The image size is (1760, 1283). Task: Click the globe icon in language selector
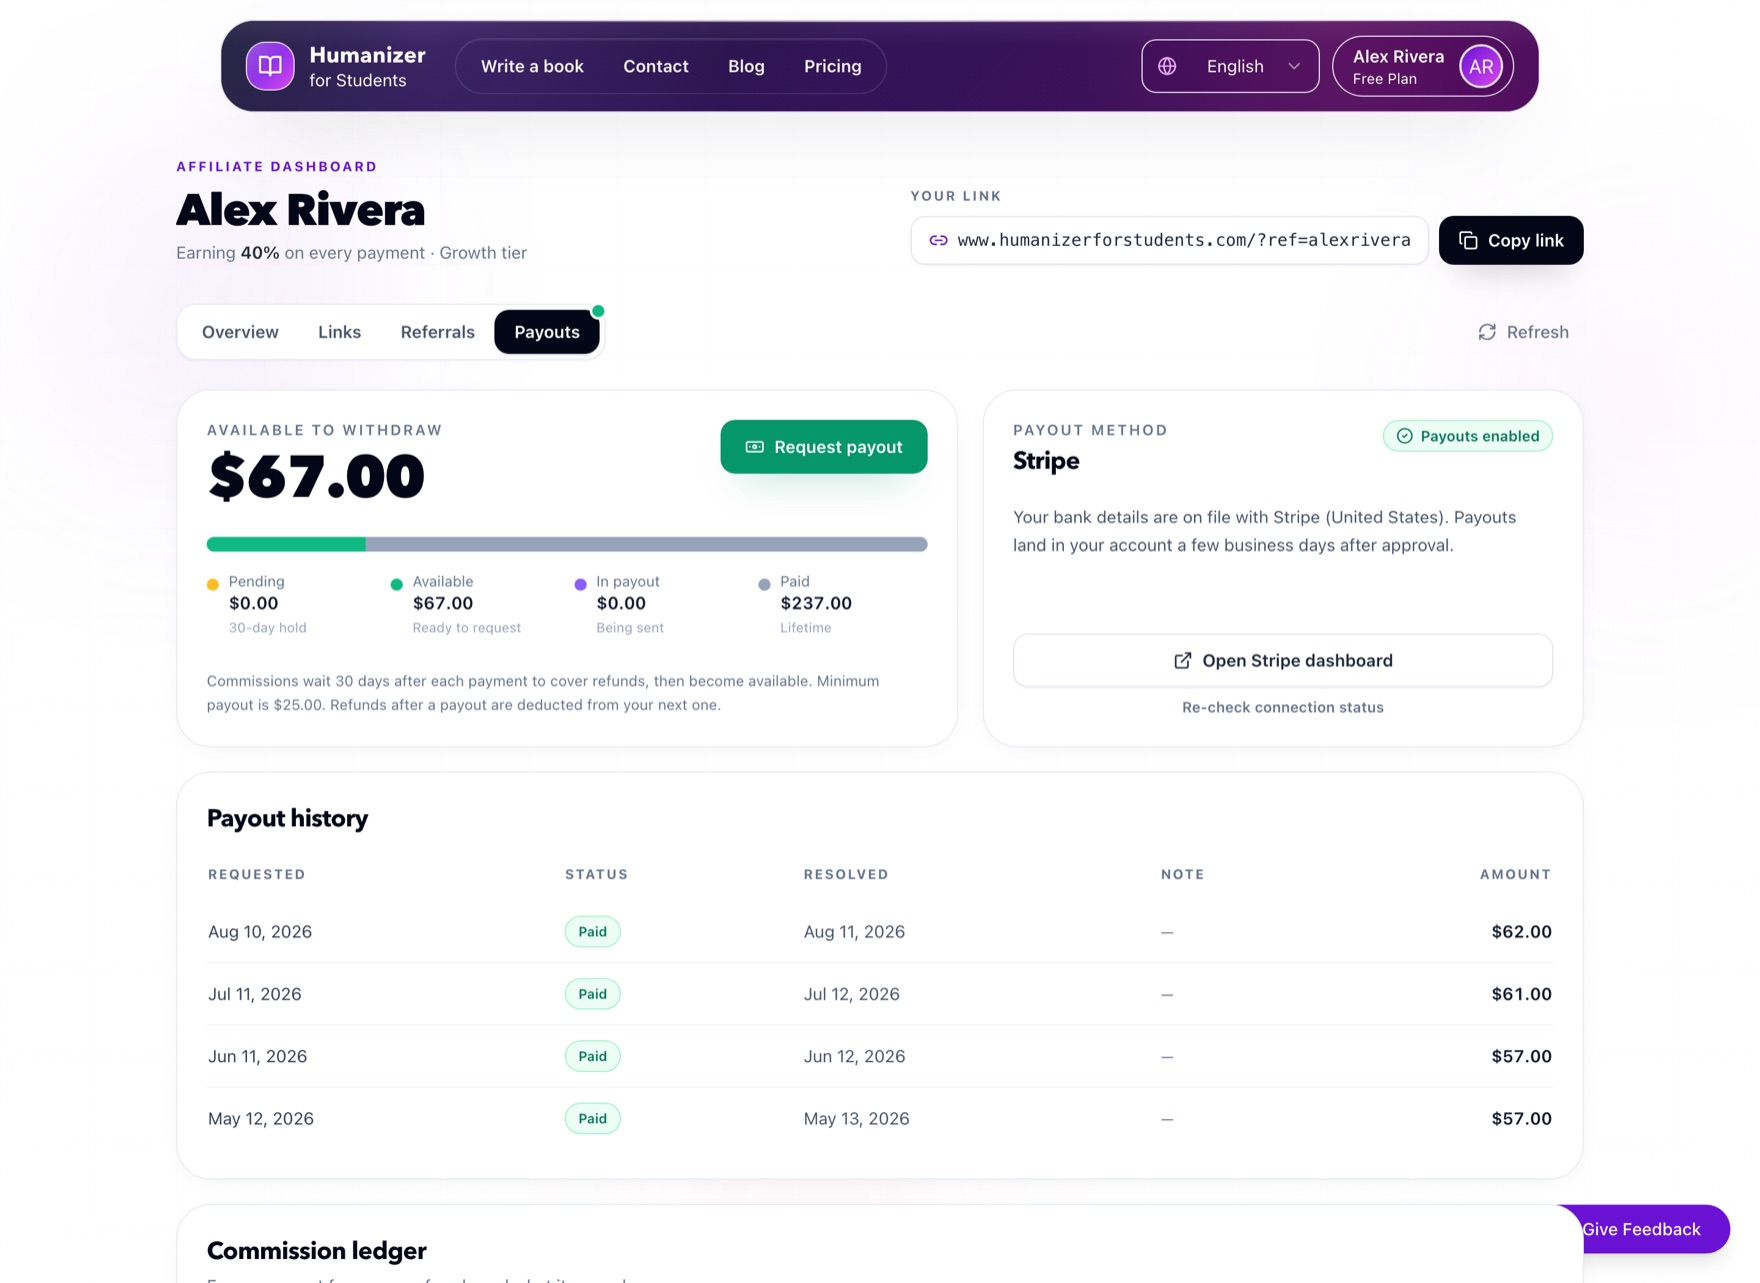point(1167,66)
